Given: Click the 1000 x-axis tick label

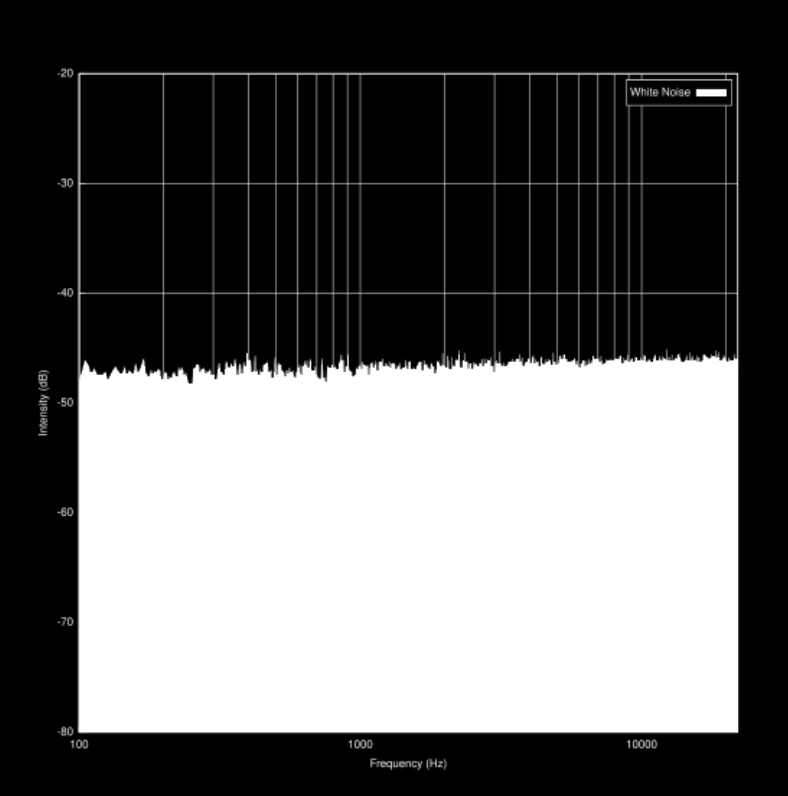Looking at the screenshot, I should point(361,745).
